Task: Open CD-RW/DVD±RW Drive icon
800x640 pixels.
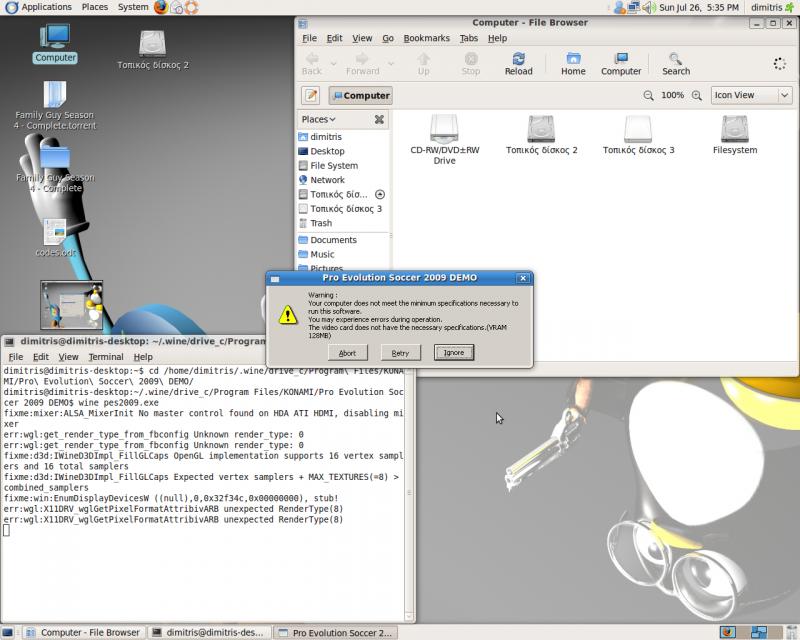Action: click(x=444, y=139)
